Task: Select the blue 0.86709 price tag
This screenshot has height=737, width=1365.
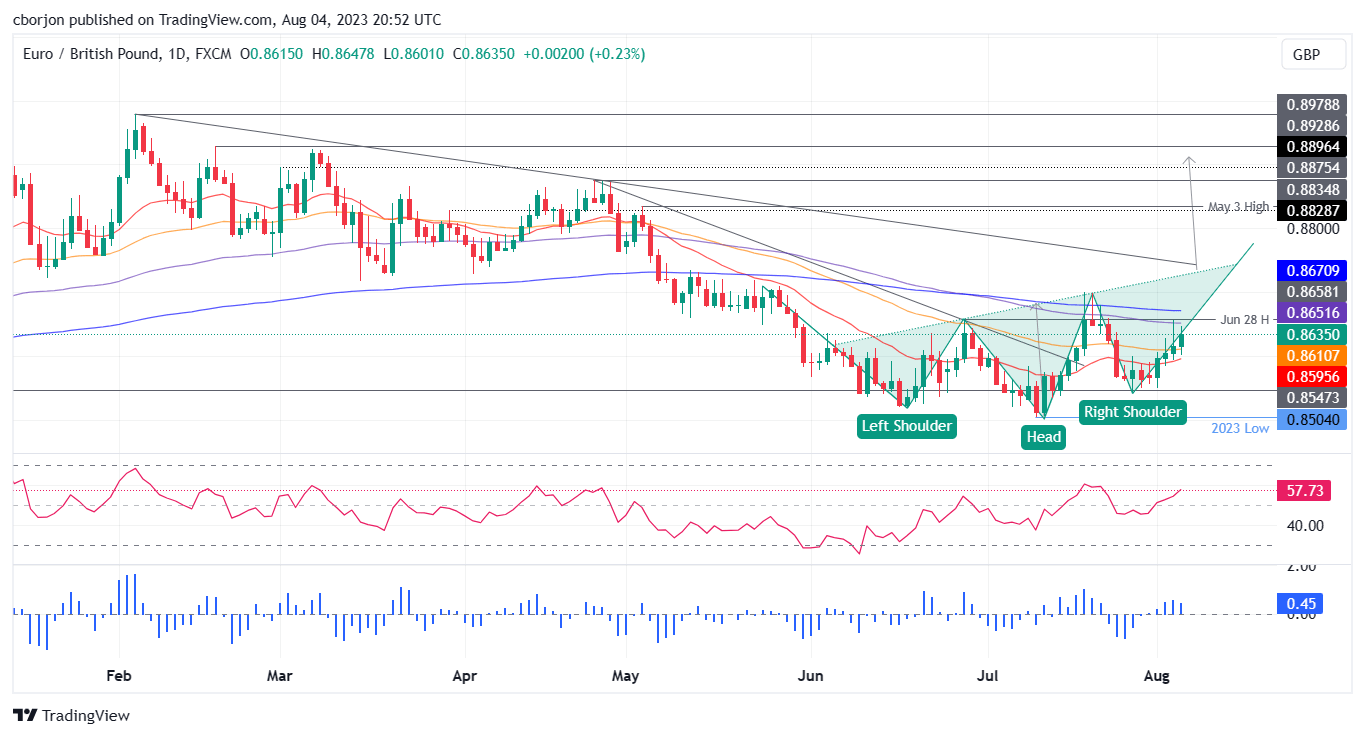Action: (x=1311, y=270)
